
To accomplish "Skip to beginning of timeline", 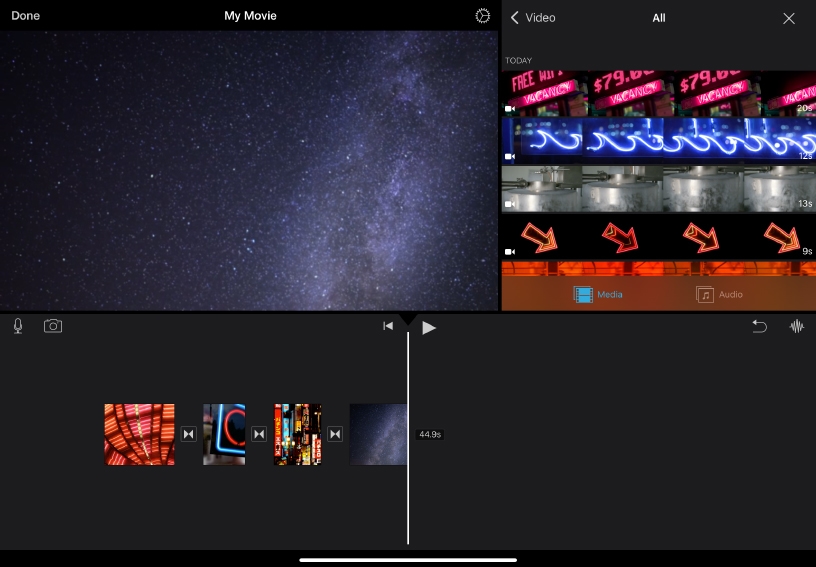I will [388, 326].
